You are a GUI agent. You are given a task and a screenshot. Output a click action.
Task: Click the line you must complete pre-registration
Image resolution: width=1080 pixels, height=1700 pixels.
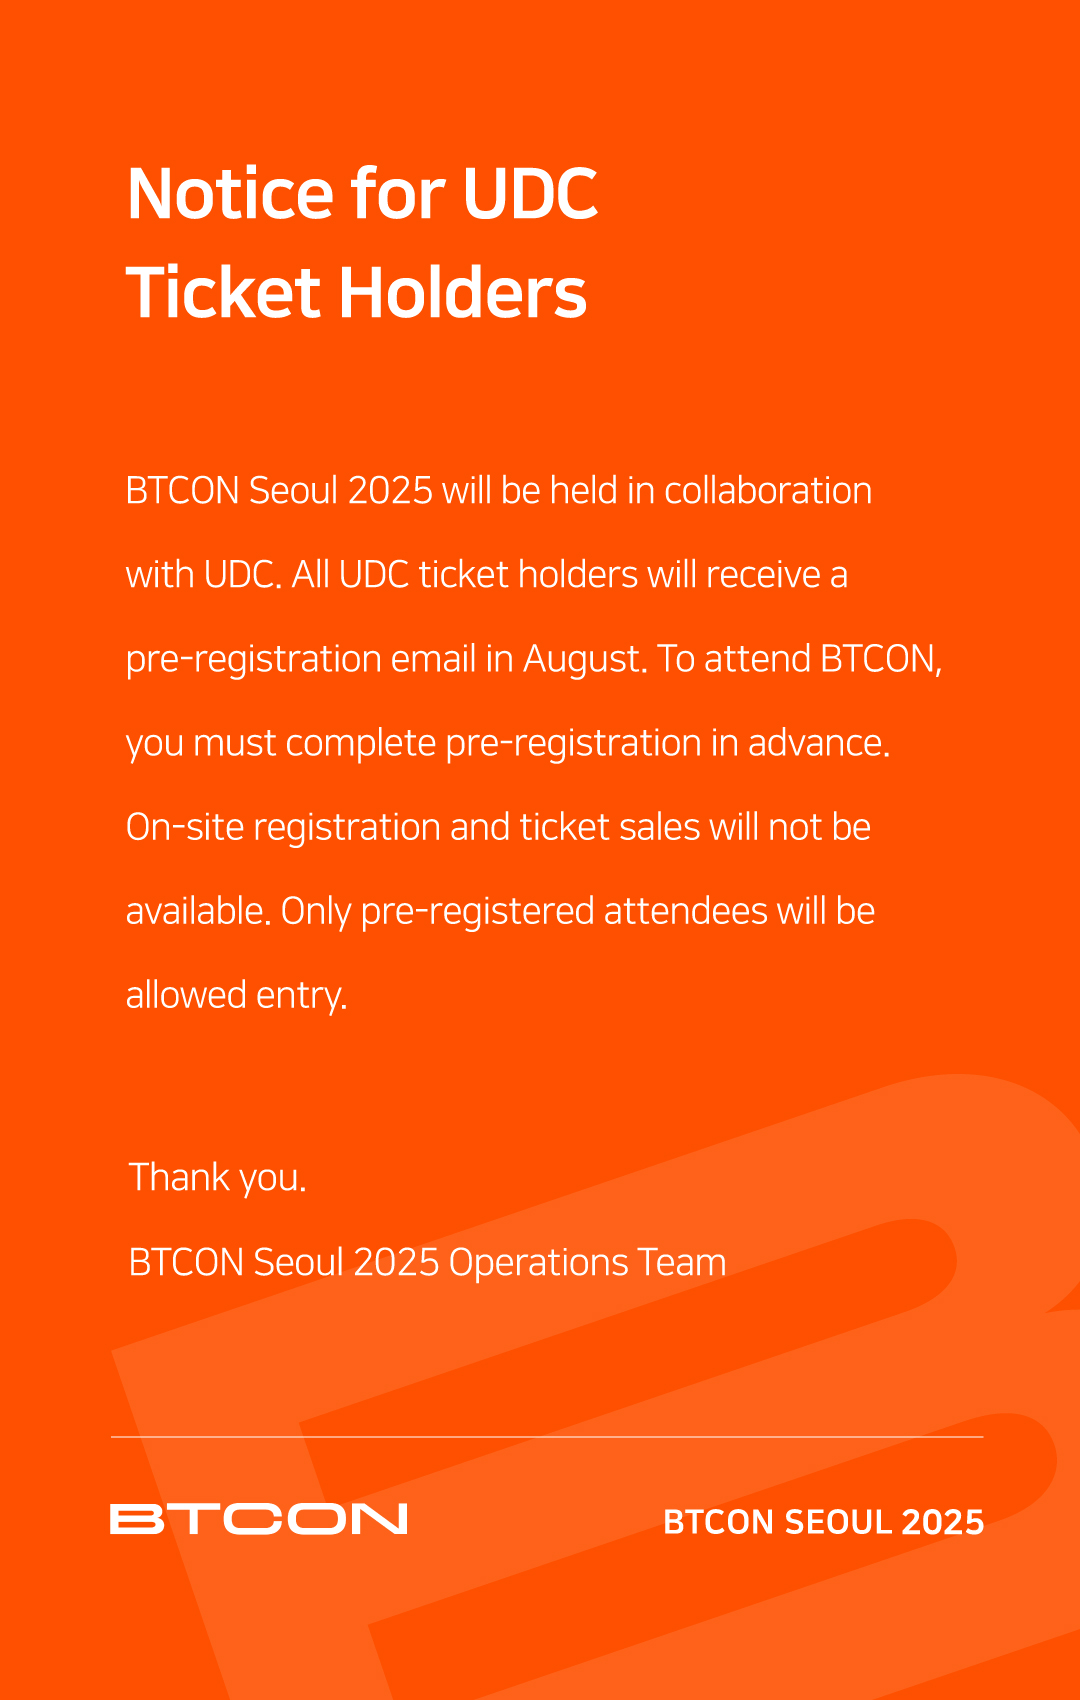[x=508, y=744]
